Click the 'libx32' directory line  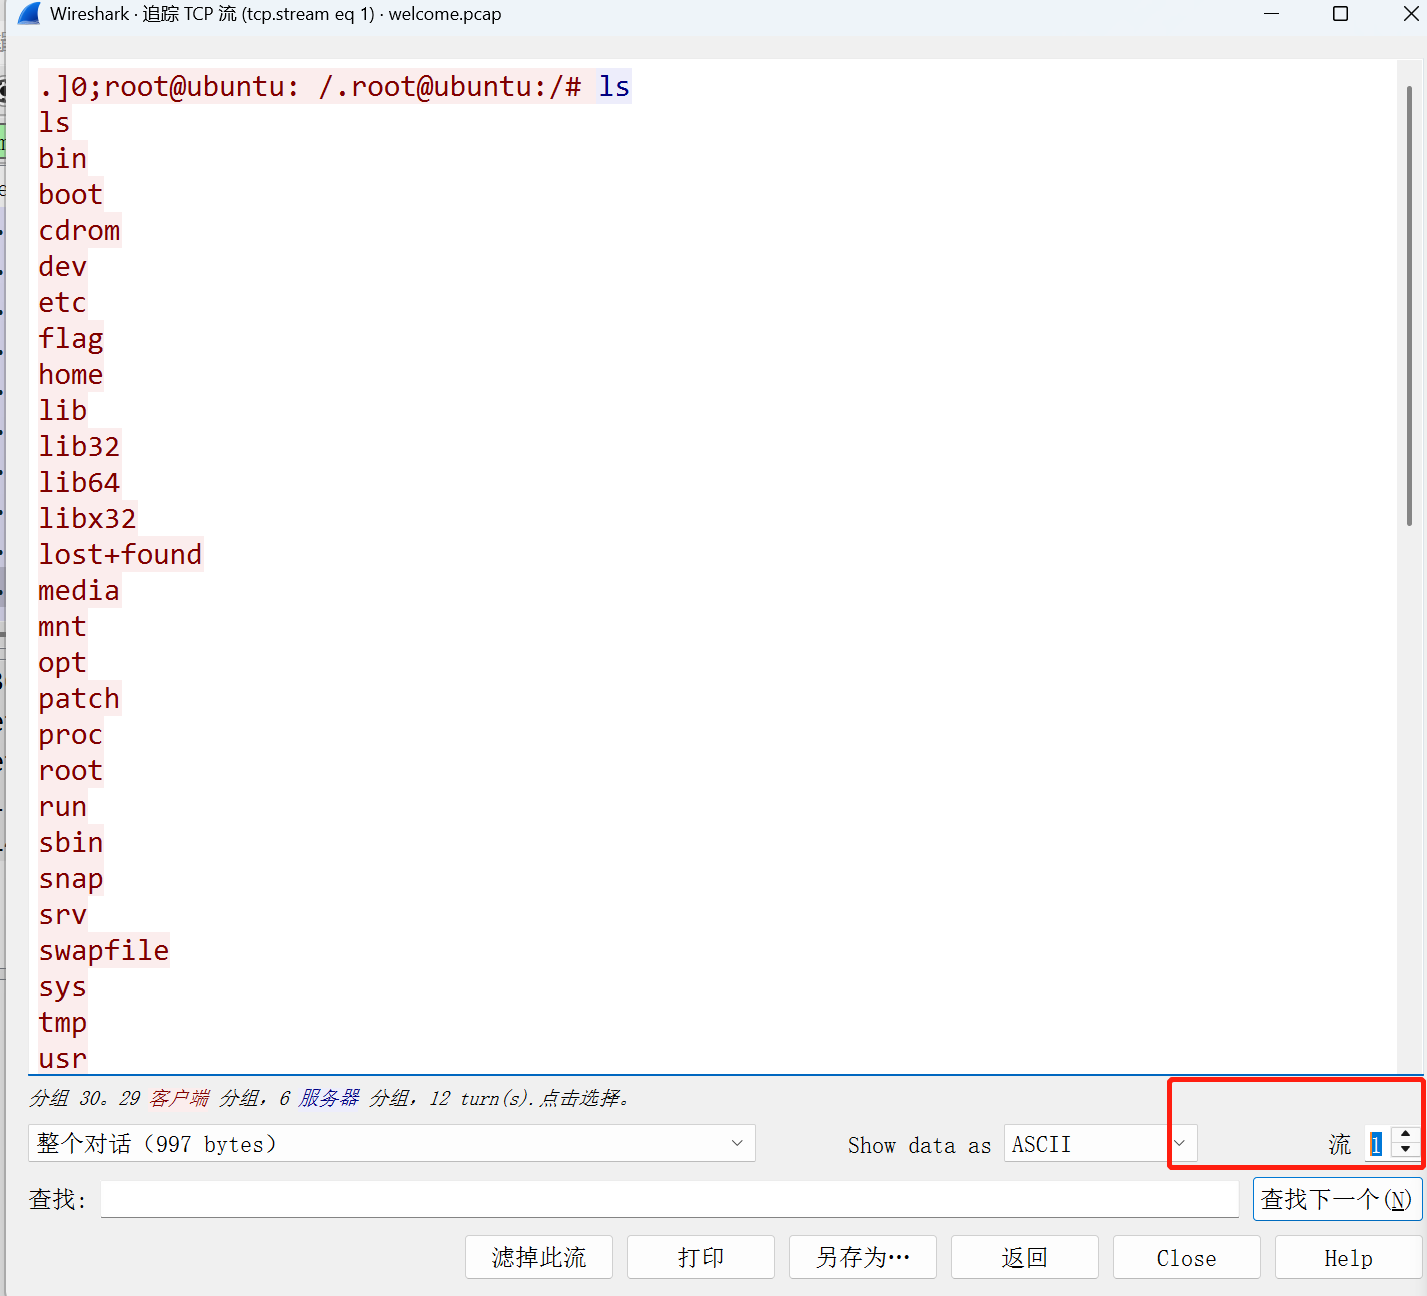87,519
